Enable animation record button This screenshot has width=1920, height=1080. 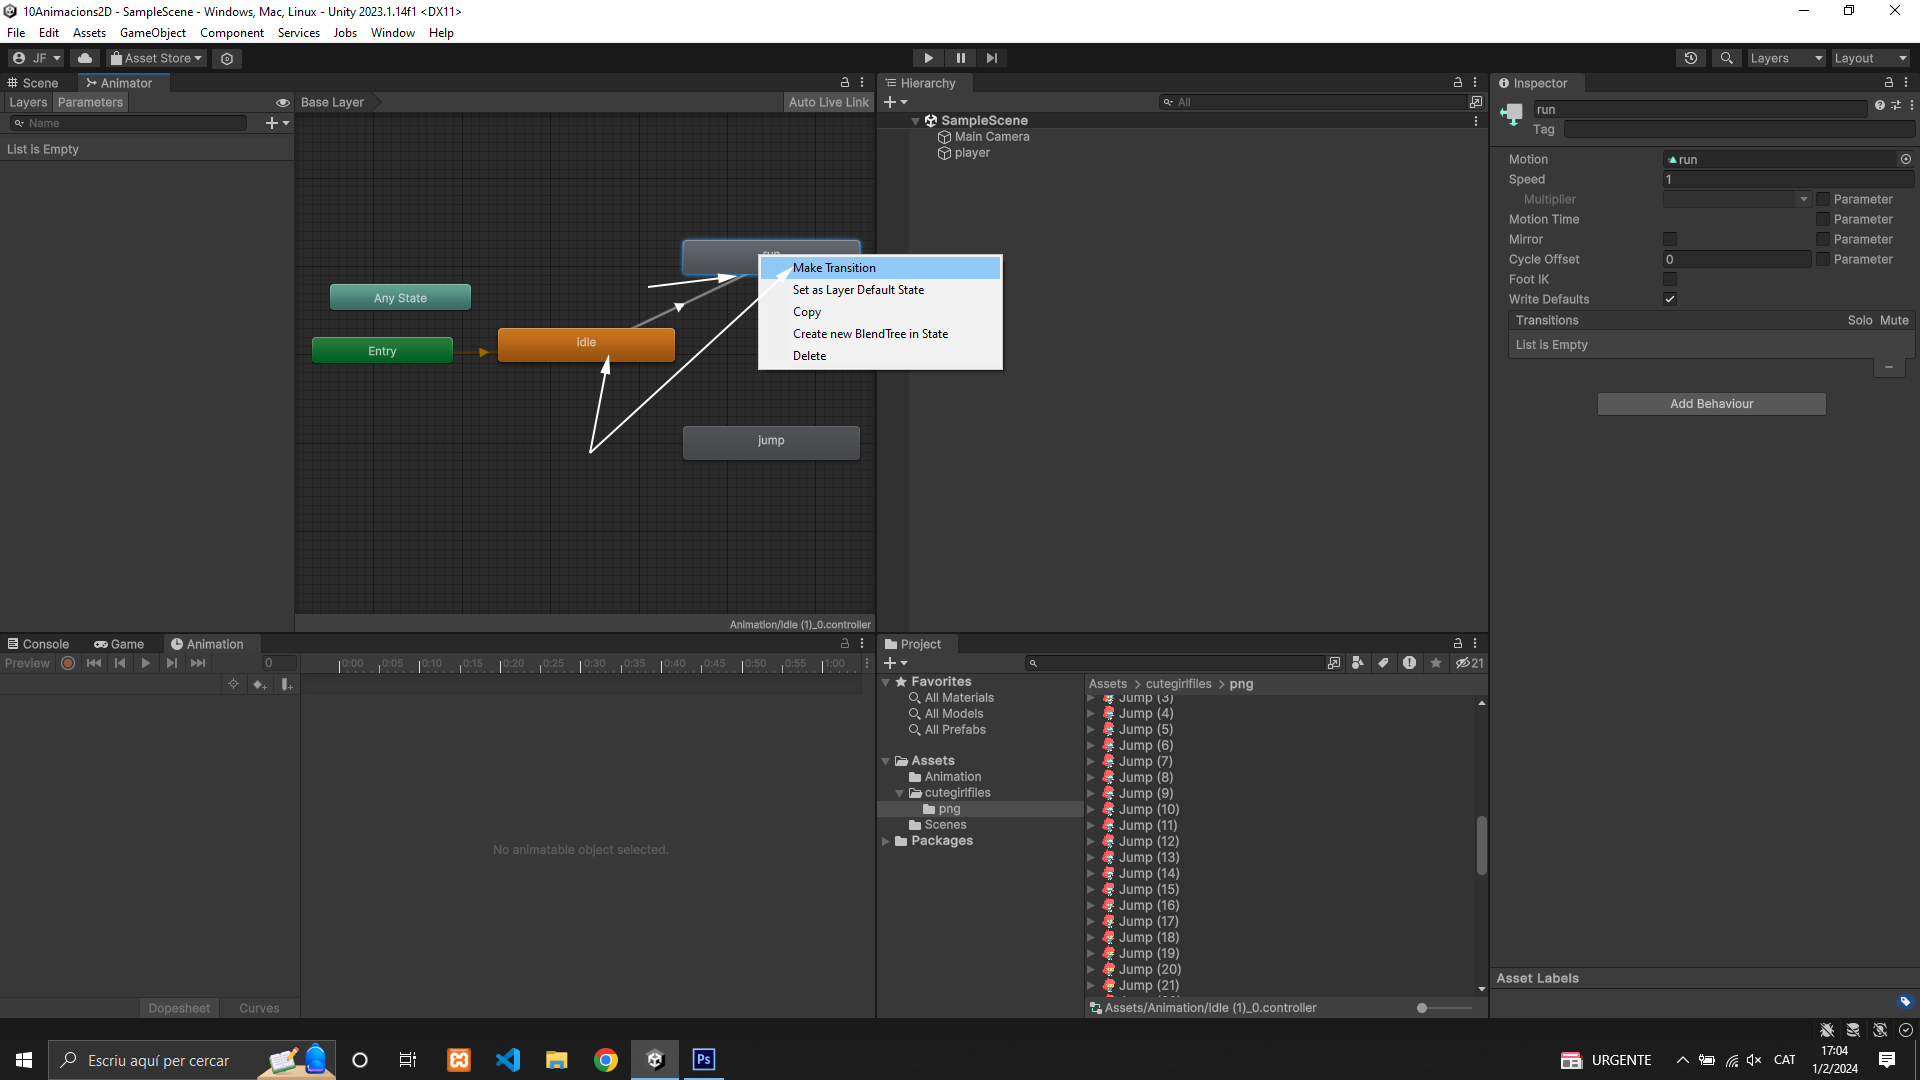pos(68,663)
